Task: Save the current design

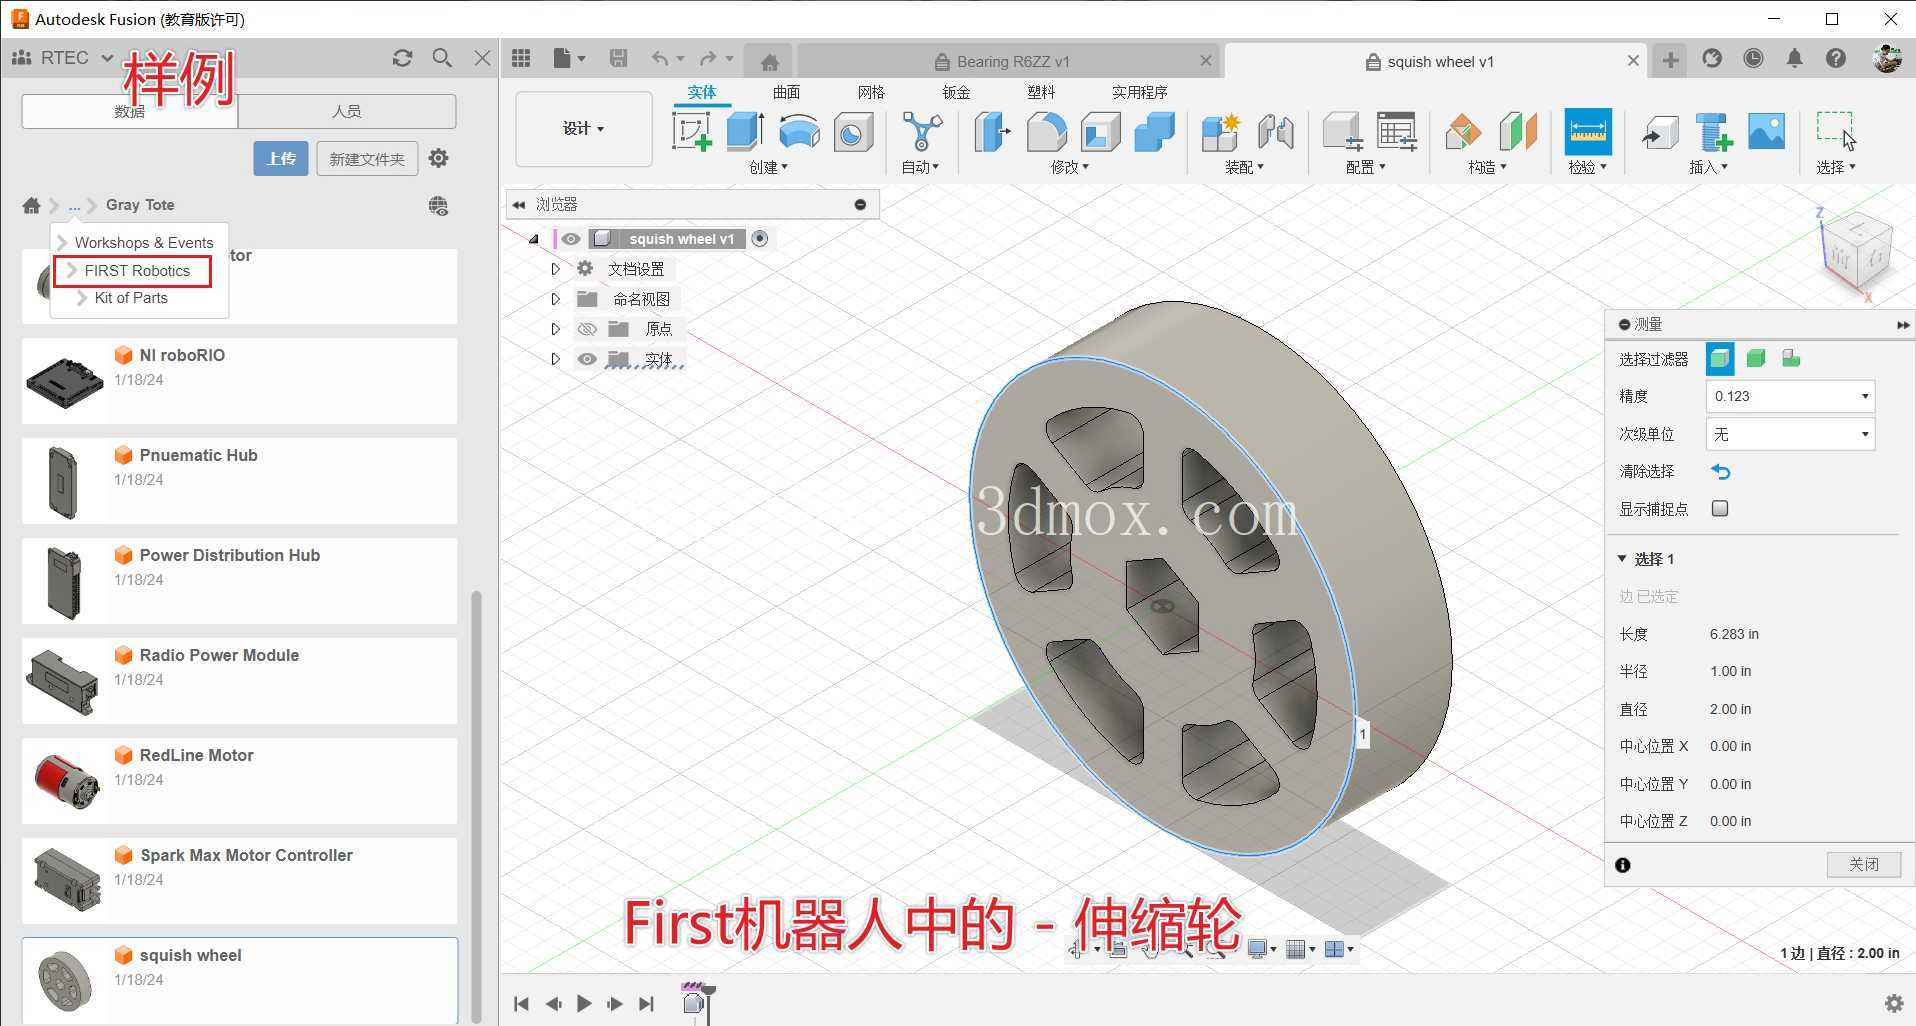Action: point(618,59)
